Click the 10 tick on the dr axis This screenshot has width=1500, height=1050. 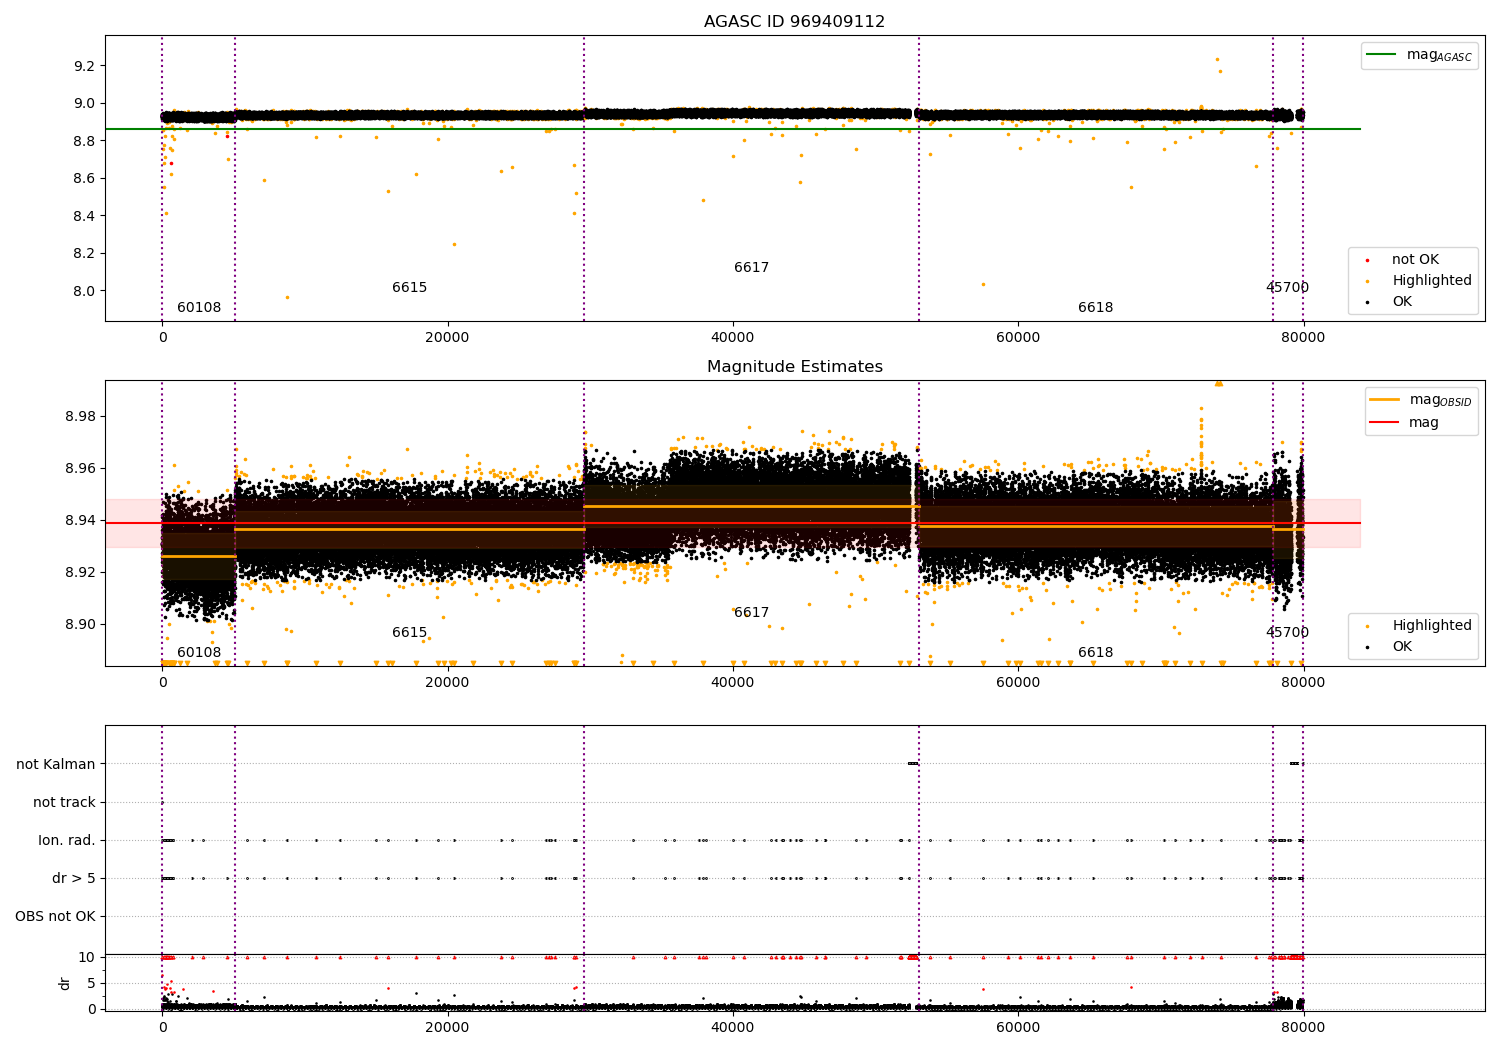tap(87, 957)
